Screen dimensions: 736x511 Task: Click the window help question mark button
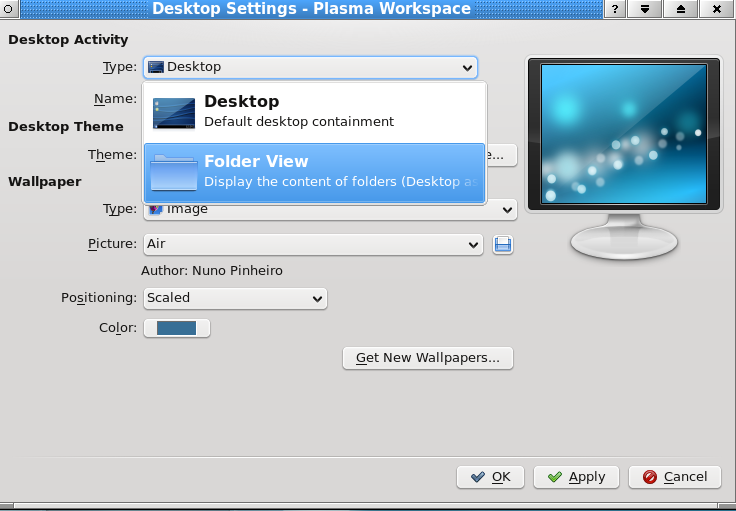pyautogui.click(x=614, y=9)
